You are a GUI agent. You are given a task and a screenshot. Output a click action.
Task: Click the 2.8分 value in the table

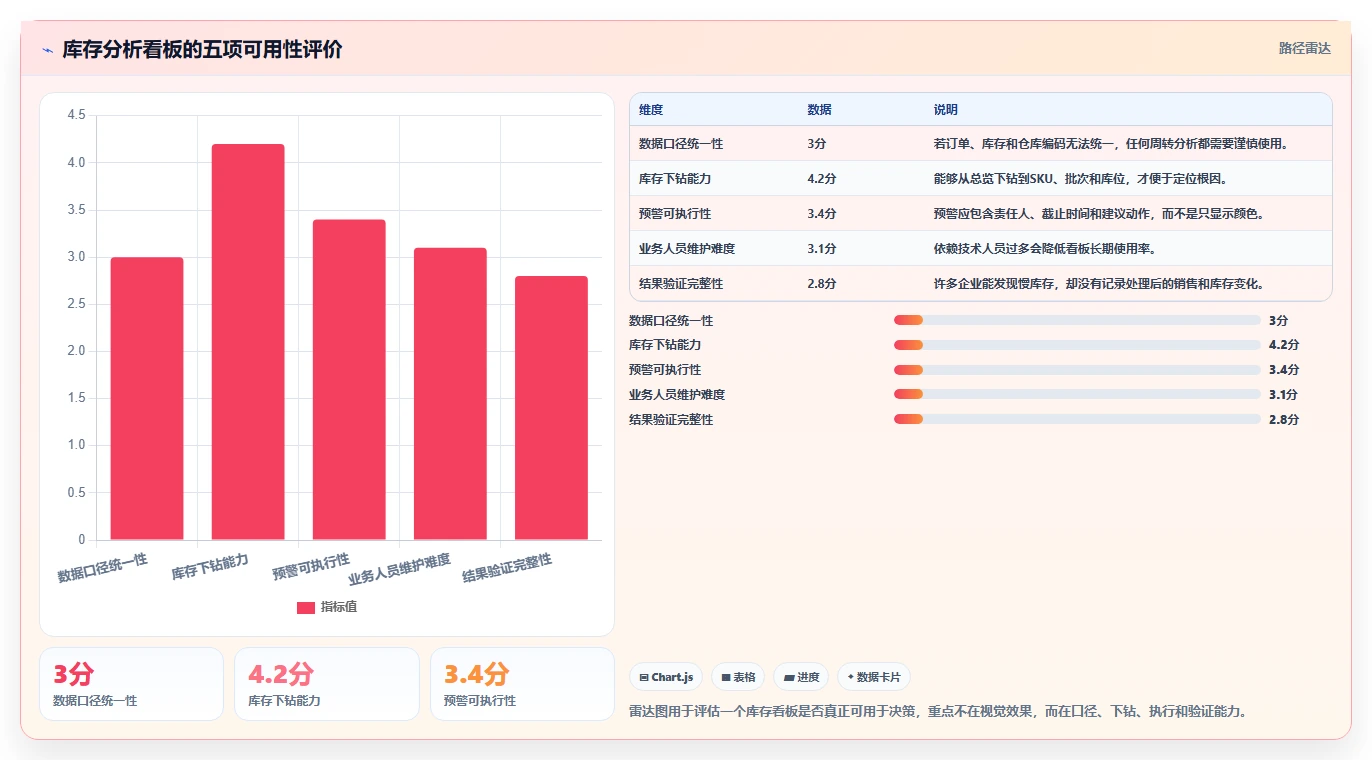[822, 284]
